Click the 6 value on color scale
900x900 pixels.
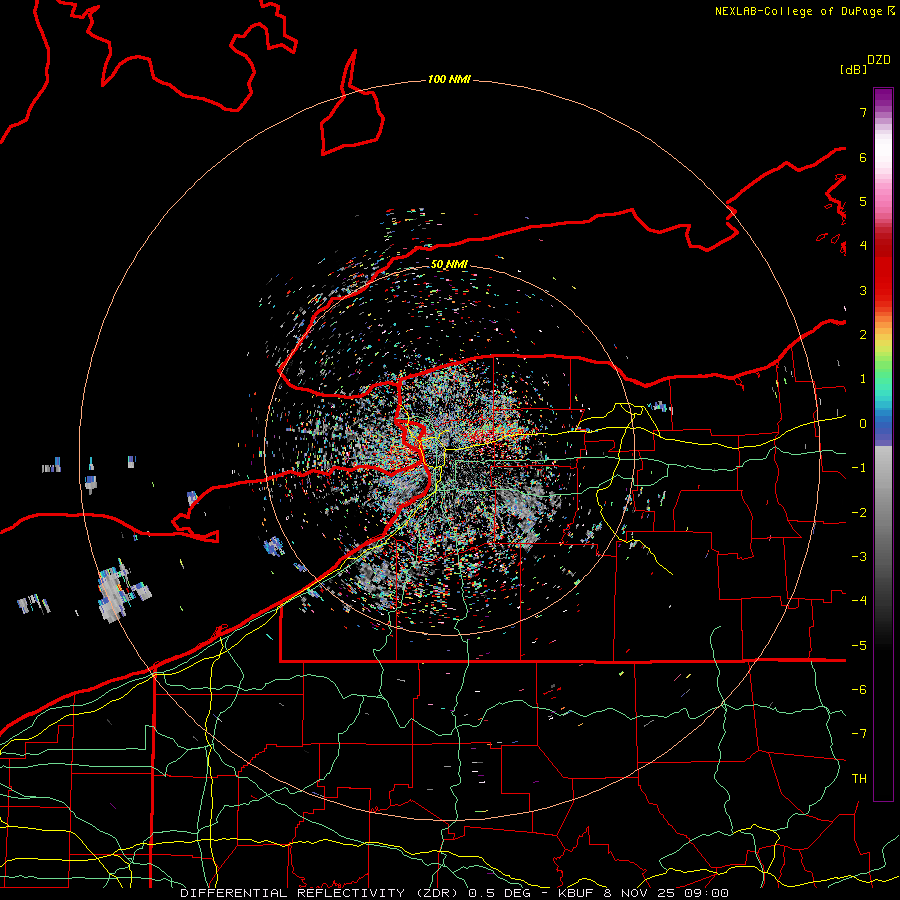(x=863, y=157)
